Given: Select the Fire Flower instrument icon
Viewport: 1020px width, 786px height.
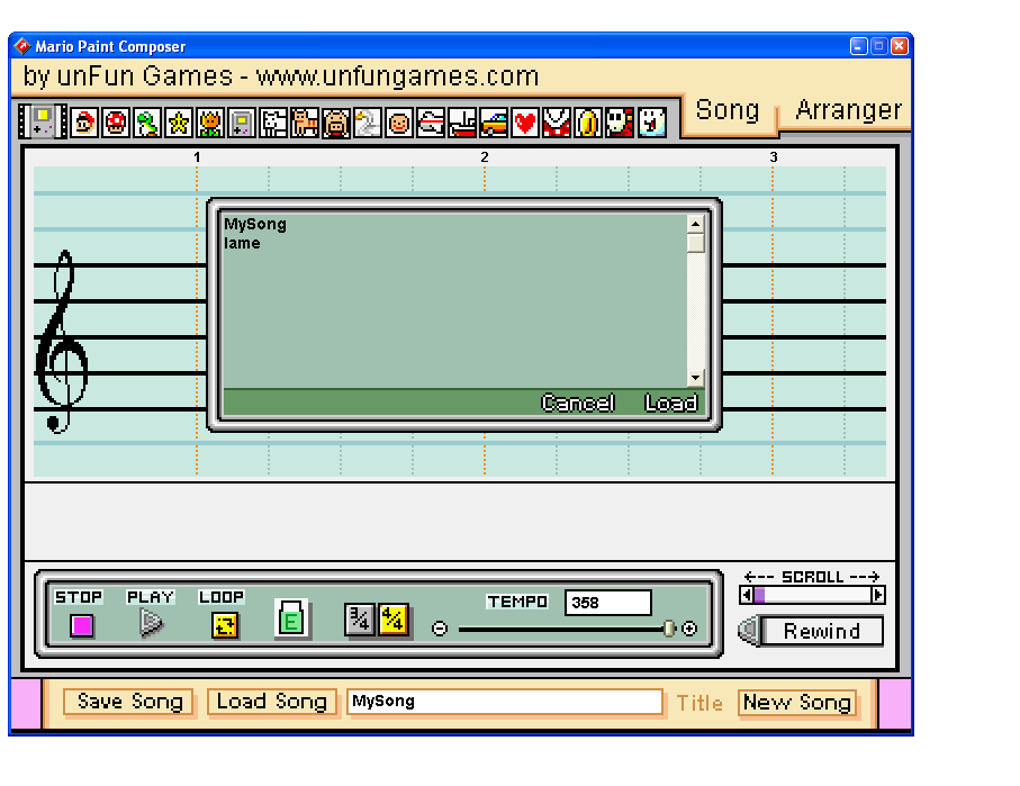Looking at the screenshot, I should click(209, 122).
